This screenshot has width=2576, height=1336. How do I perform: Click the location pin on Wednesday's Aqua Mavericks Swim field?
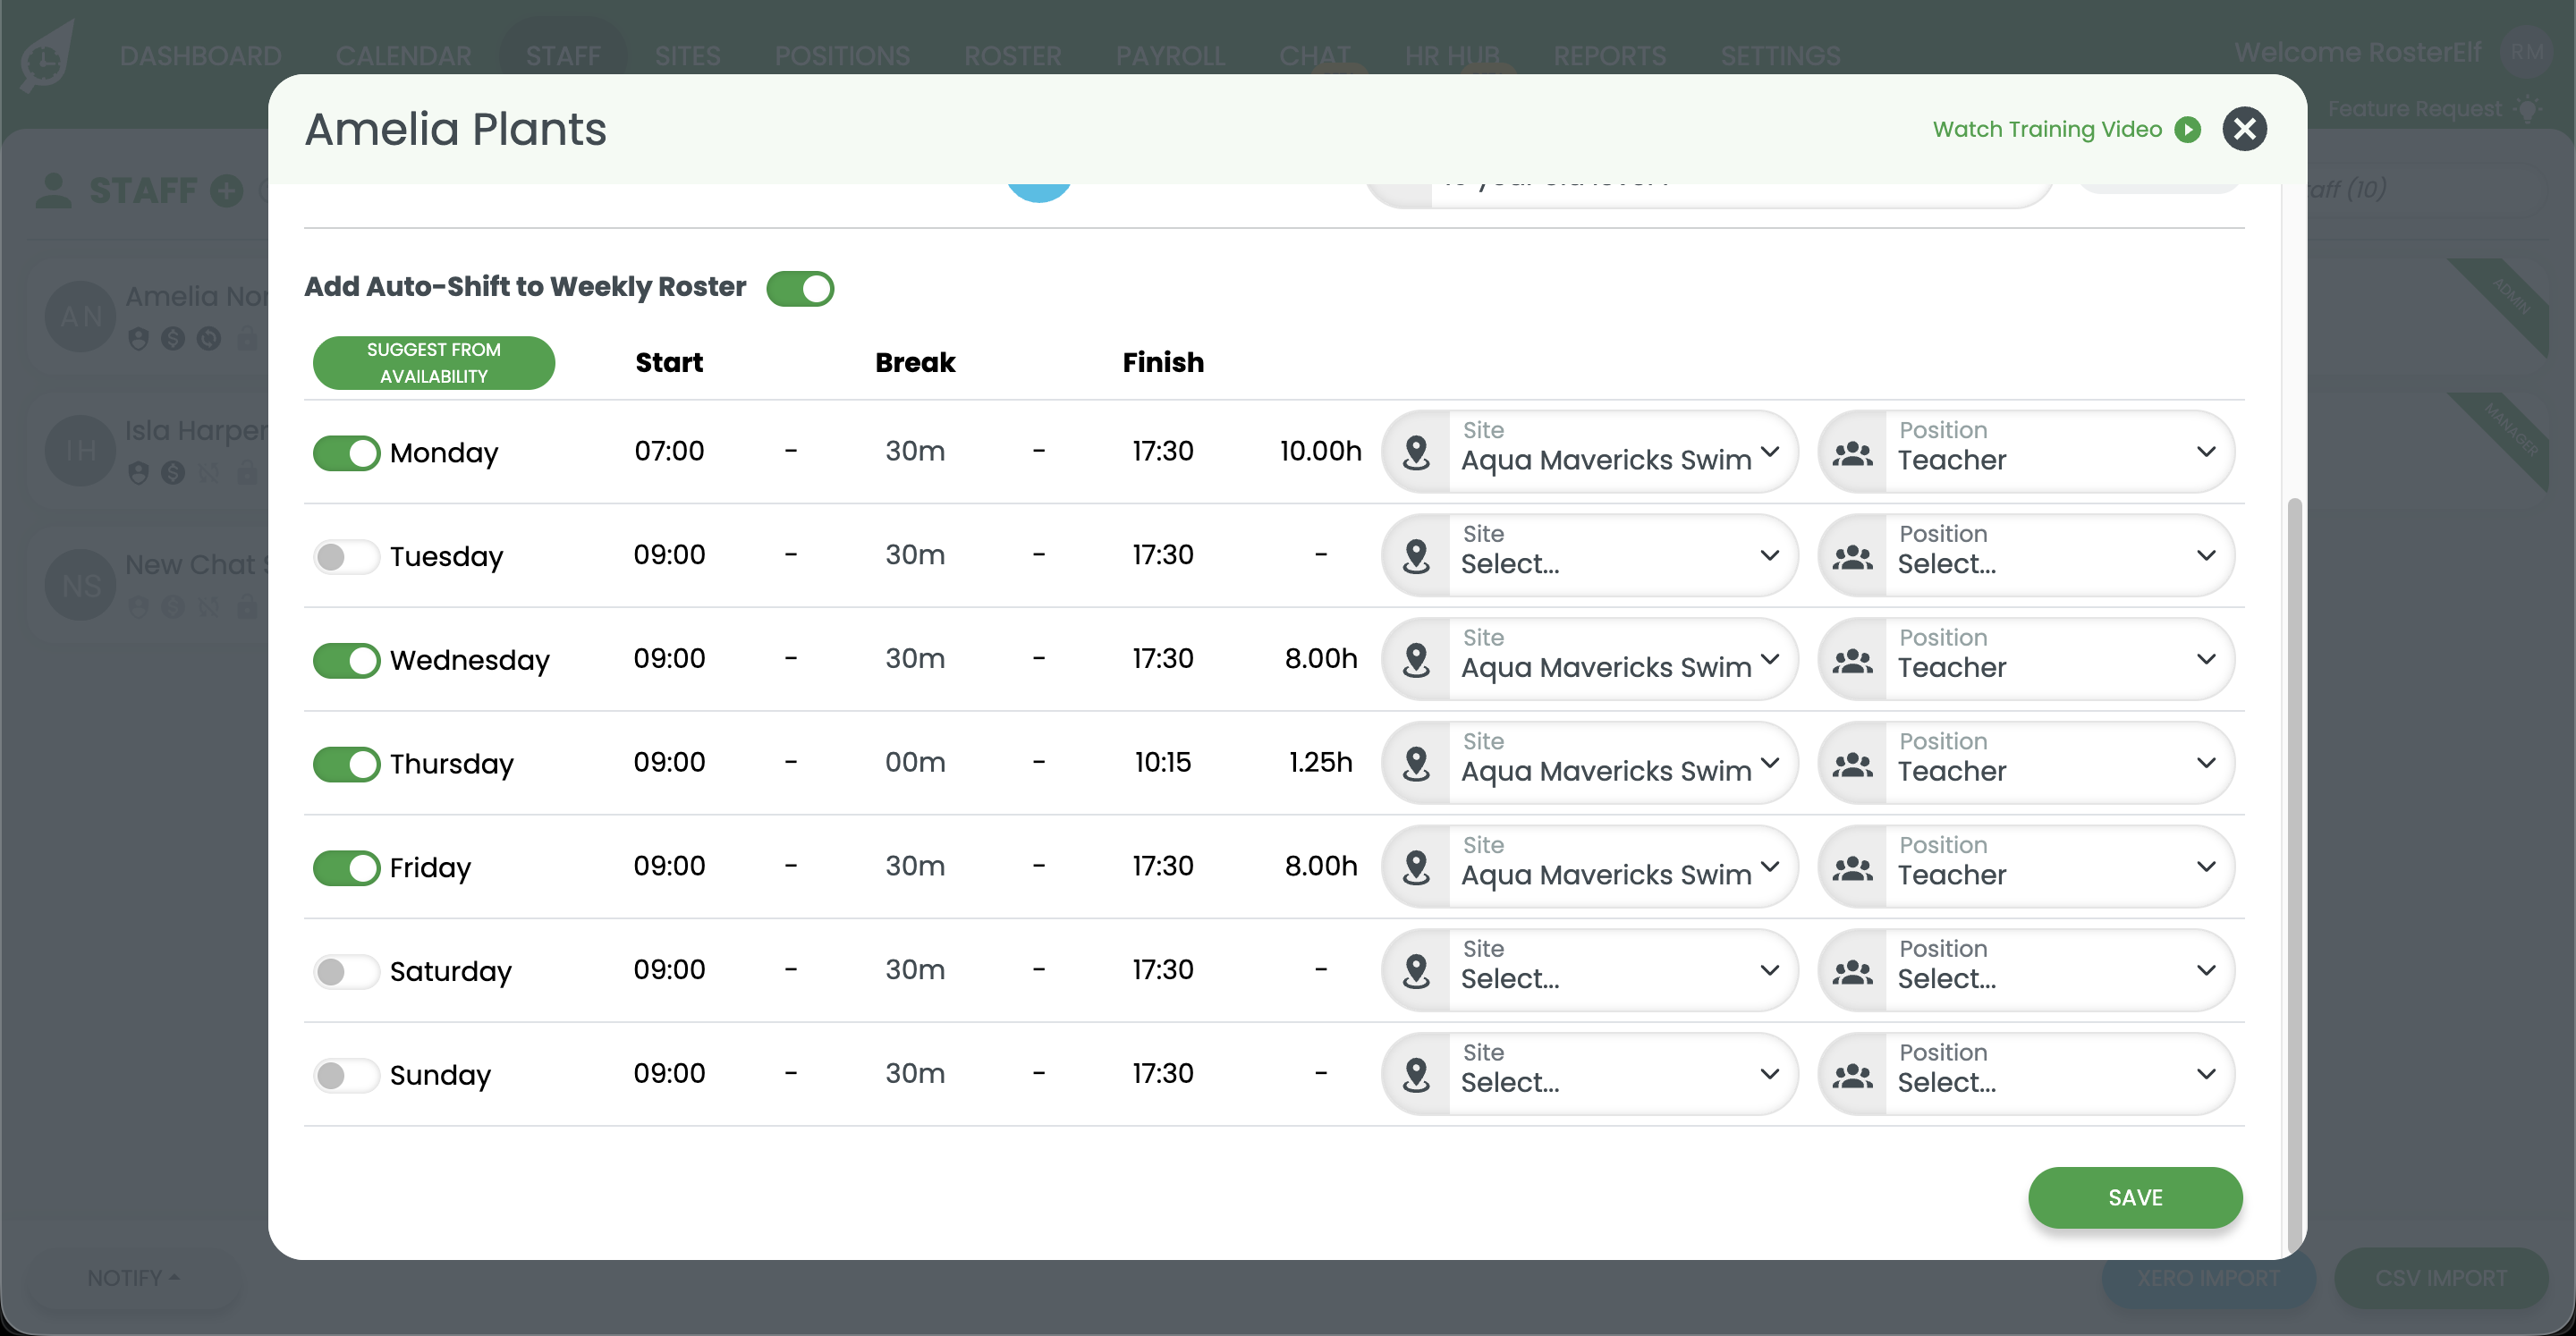click(1417, 659)
